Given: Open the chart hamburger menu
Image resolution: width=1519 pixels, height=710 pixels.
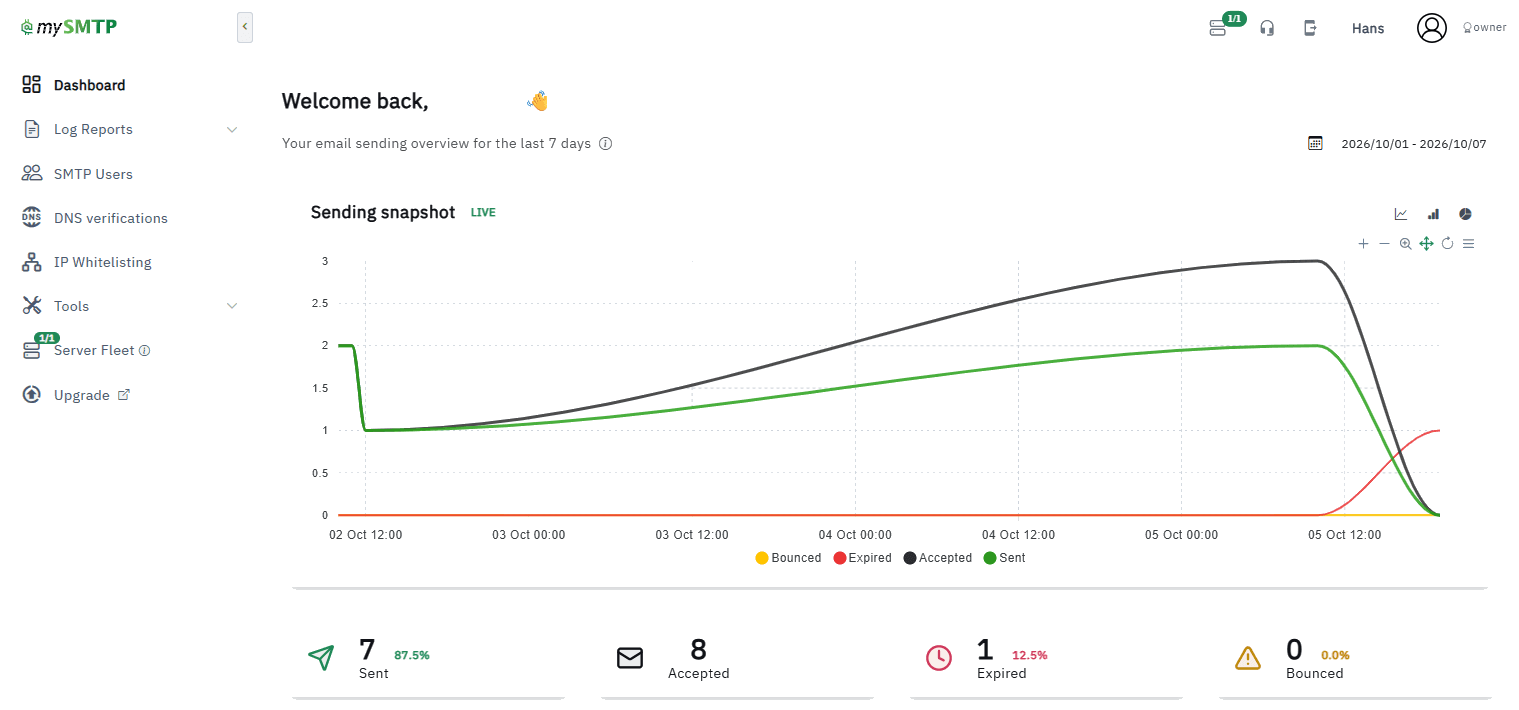Looking at the screenshot, I should click(x=1468, y=244).
